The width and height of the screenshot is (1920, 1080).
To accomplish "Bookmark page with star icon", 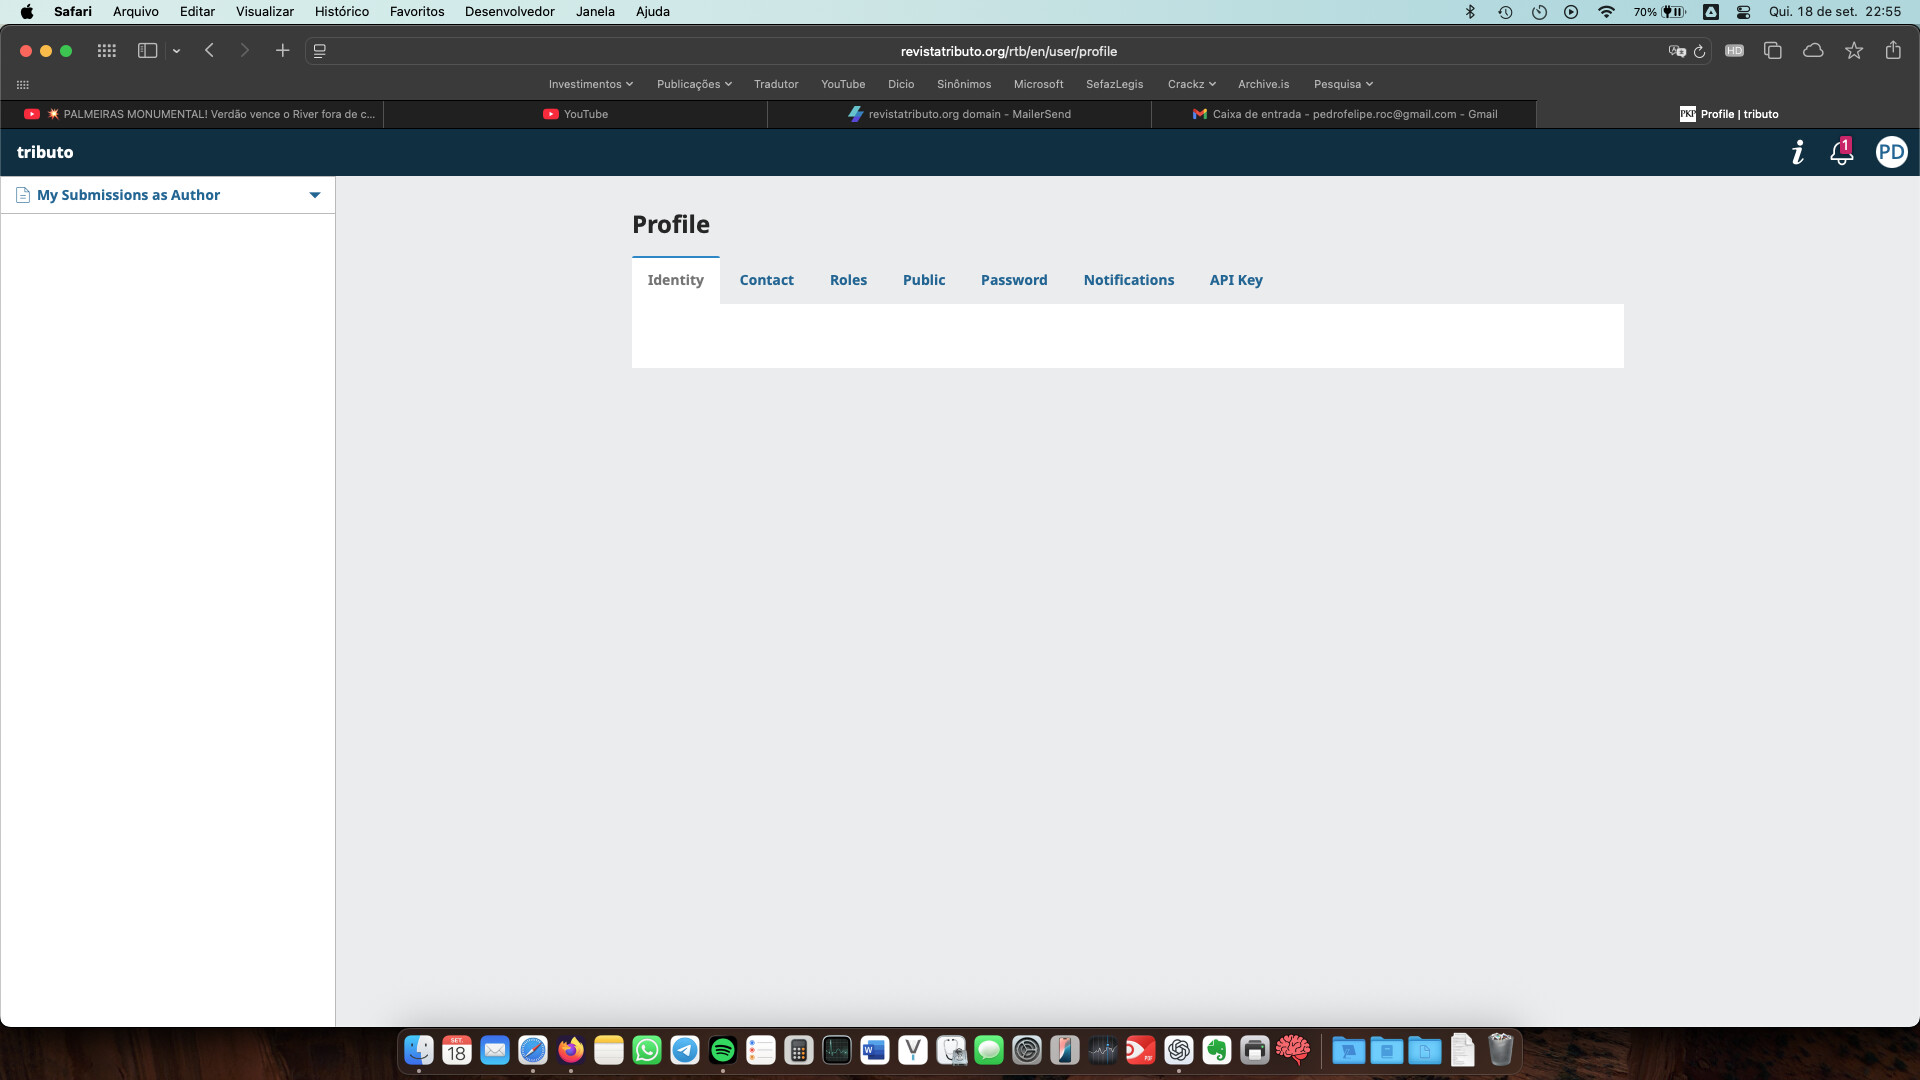I will click(1853, 51).
